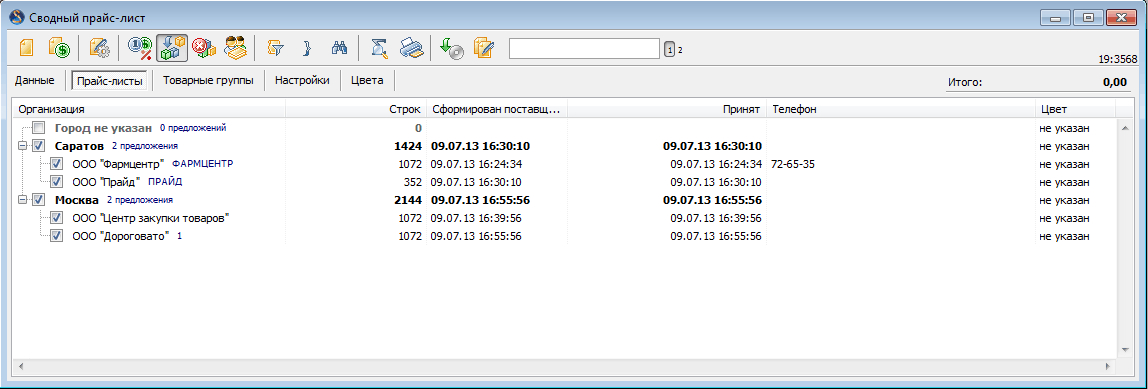1148x389 pixels.
Task: Click the Итого total value 0,00
Action: pyautogui.click(x=1114, y=82)
